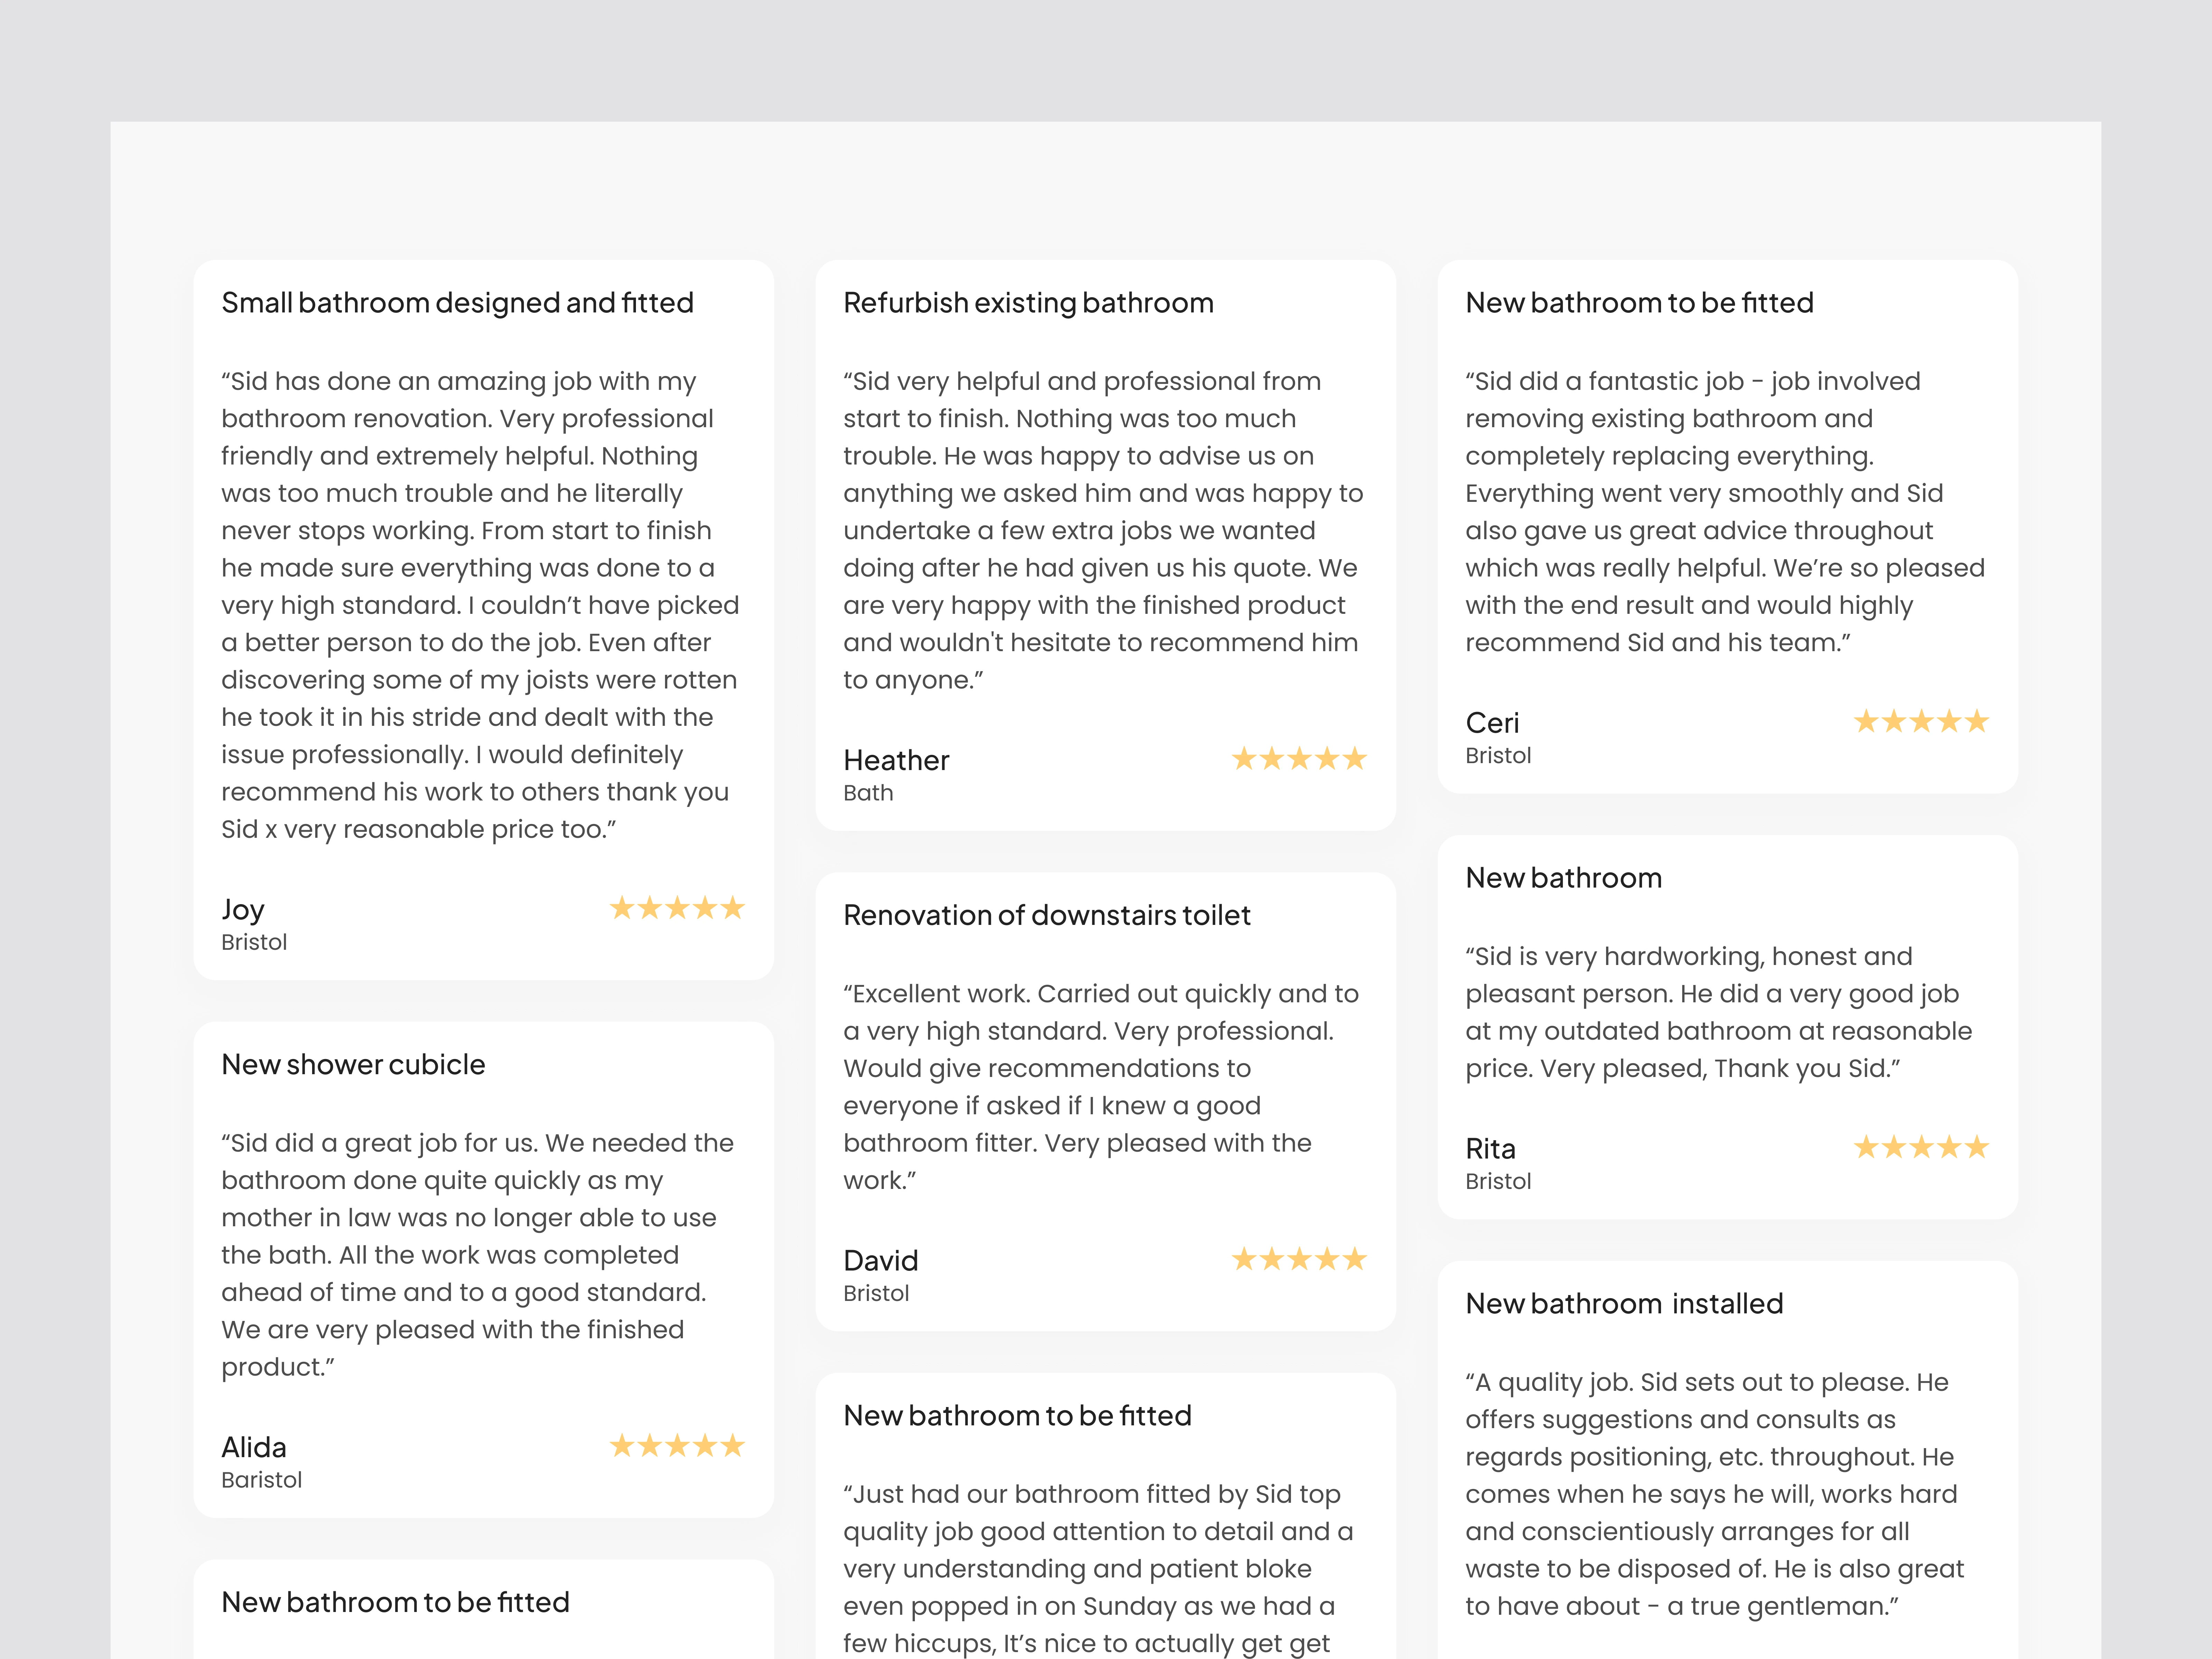The width and height of the screenshot is (2212, 1659).
Task: Select the "New bathroom installed" heading
Action: [1624, 1304]
